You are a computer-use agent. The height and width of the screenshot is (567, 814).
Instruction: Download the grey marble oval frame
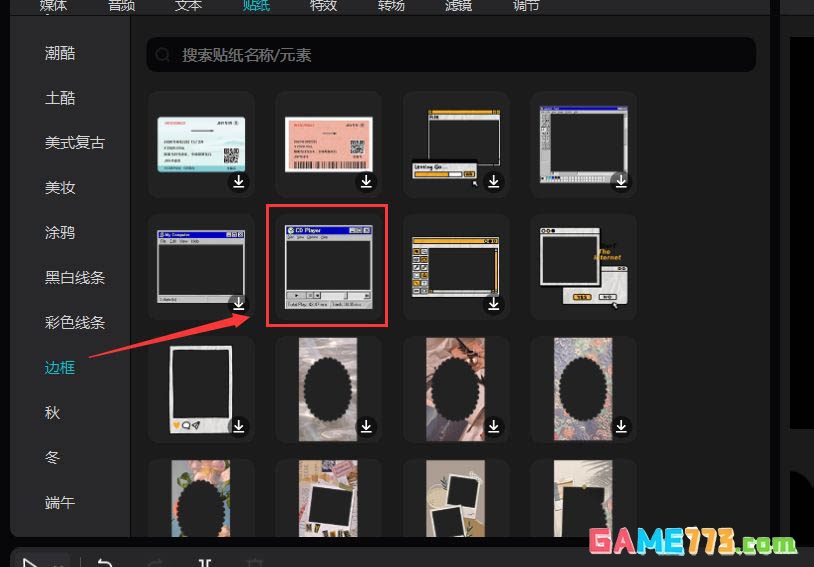point(367,426)
